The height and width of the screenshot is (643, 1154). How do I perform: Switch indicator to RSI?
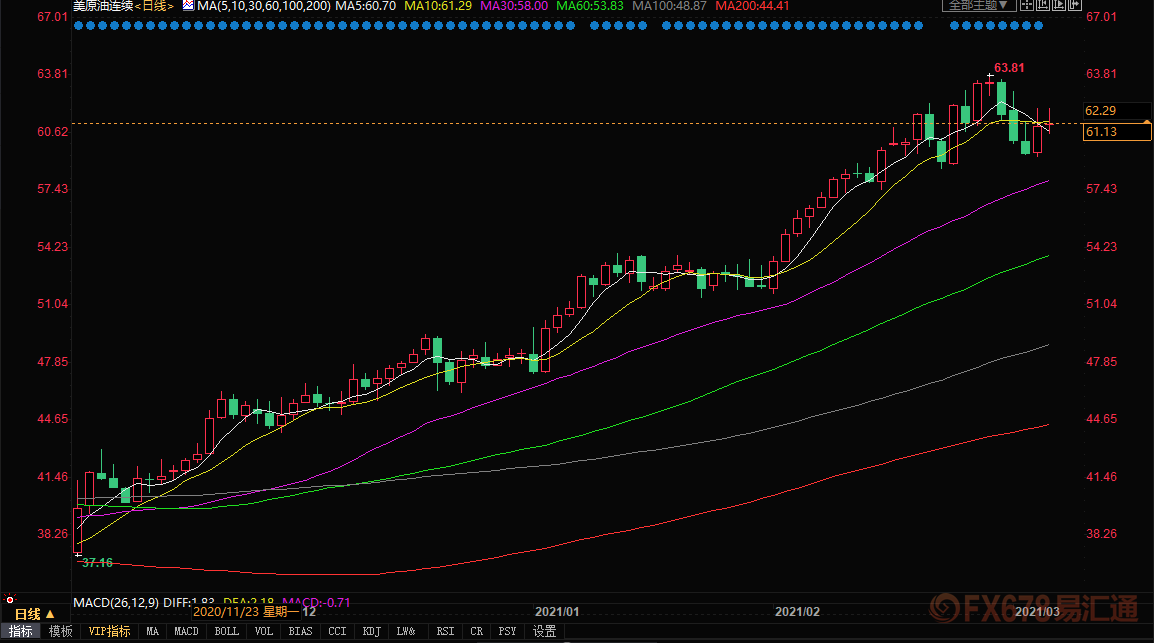[x=445, y=631]
